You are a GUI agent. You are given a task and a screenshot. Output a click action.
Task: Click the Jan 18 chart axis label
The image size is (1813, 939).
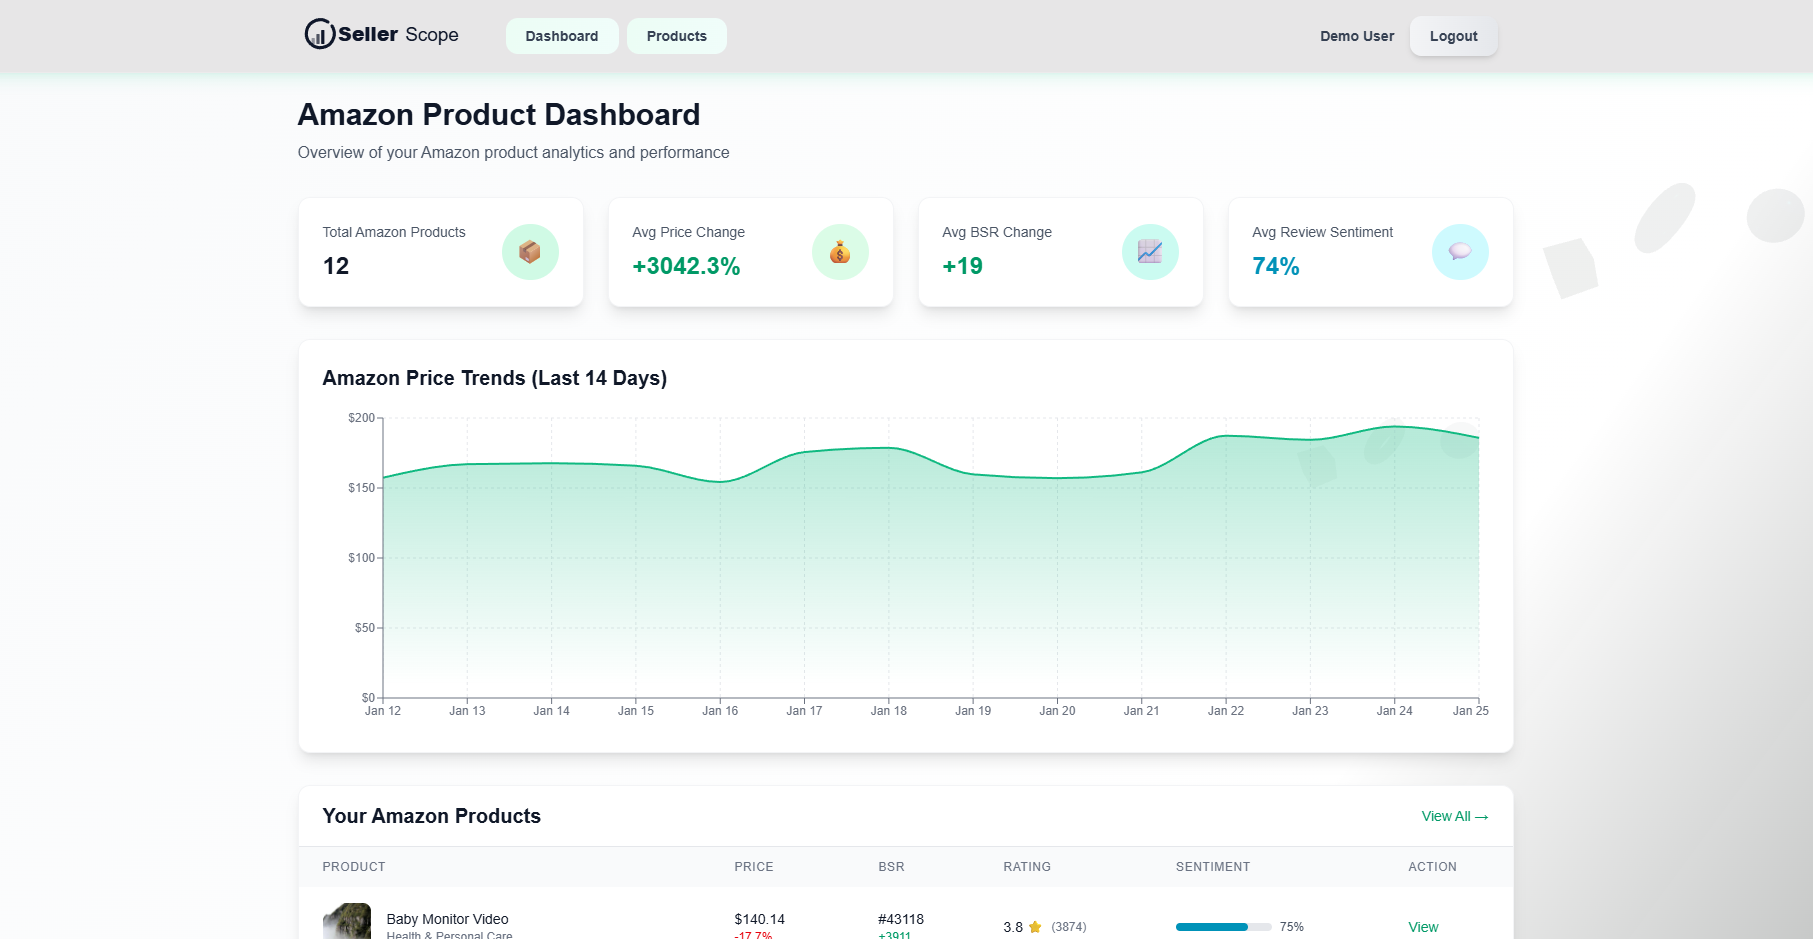click(889, 711)
